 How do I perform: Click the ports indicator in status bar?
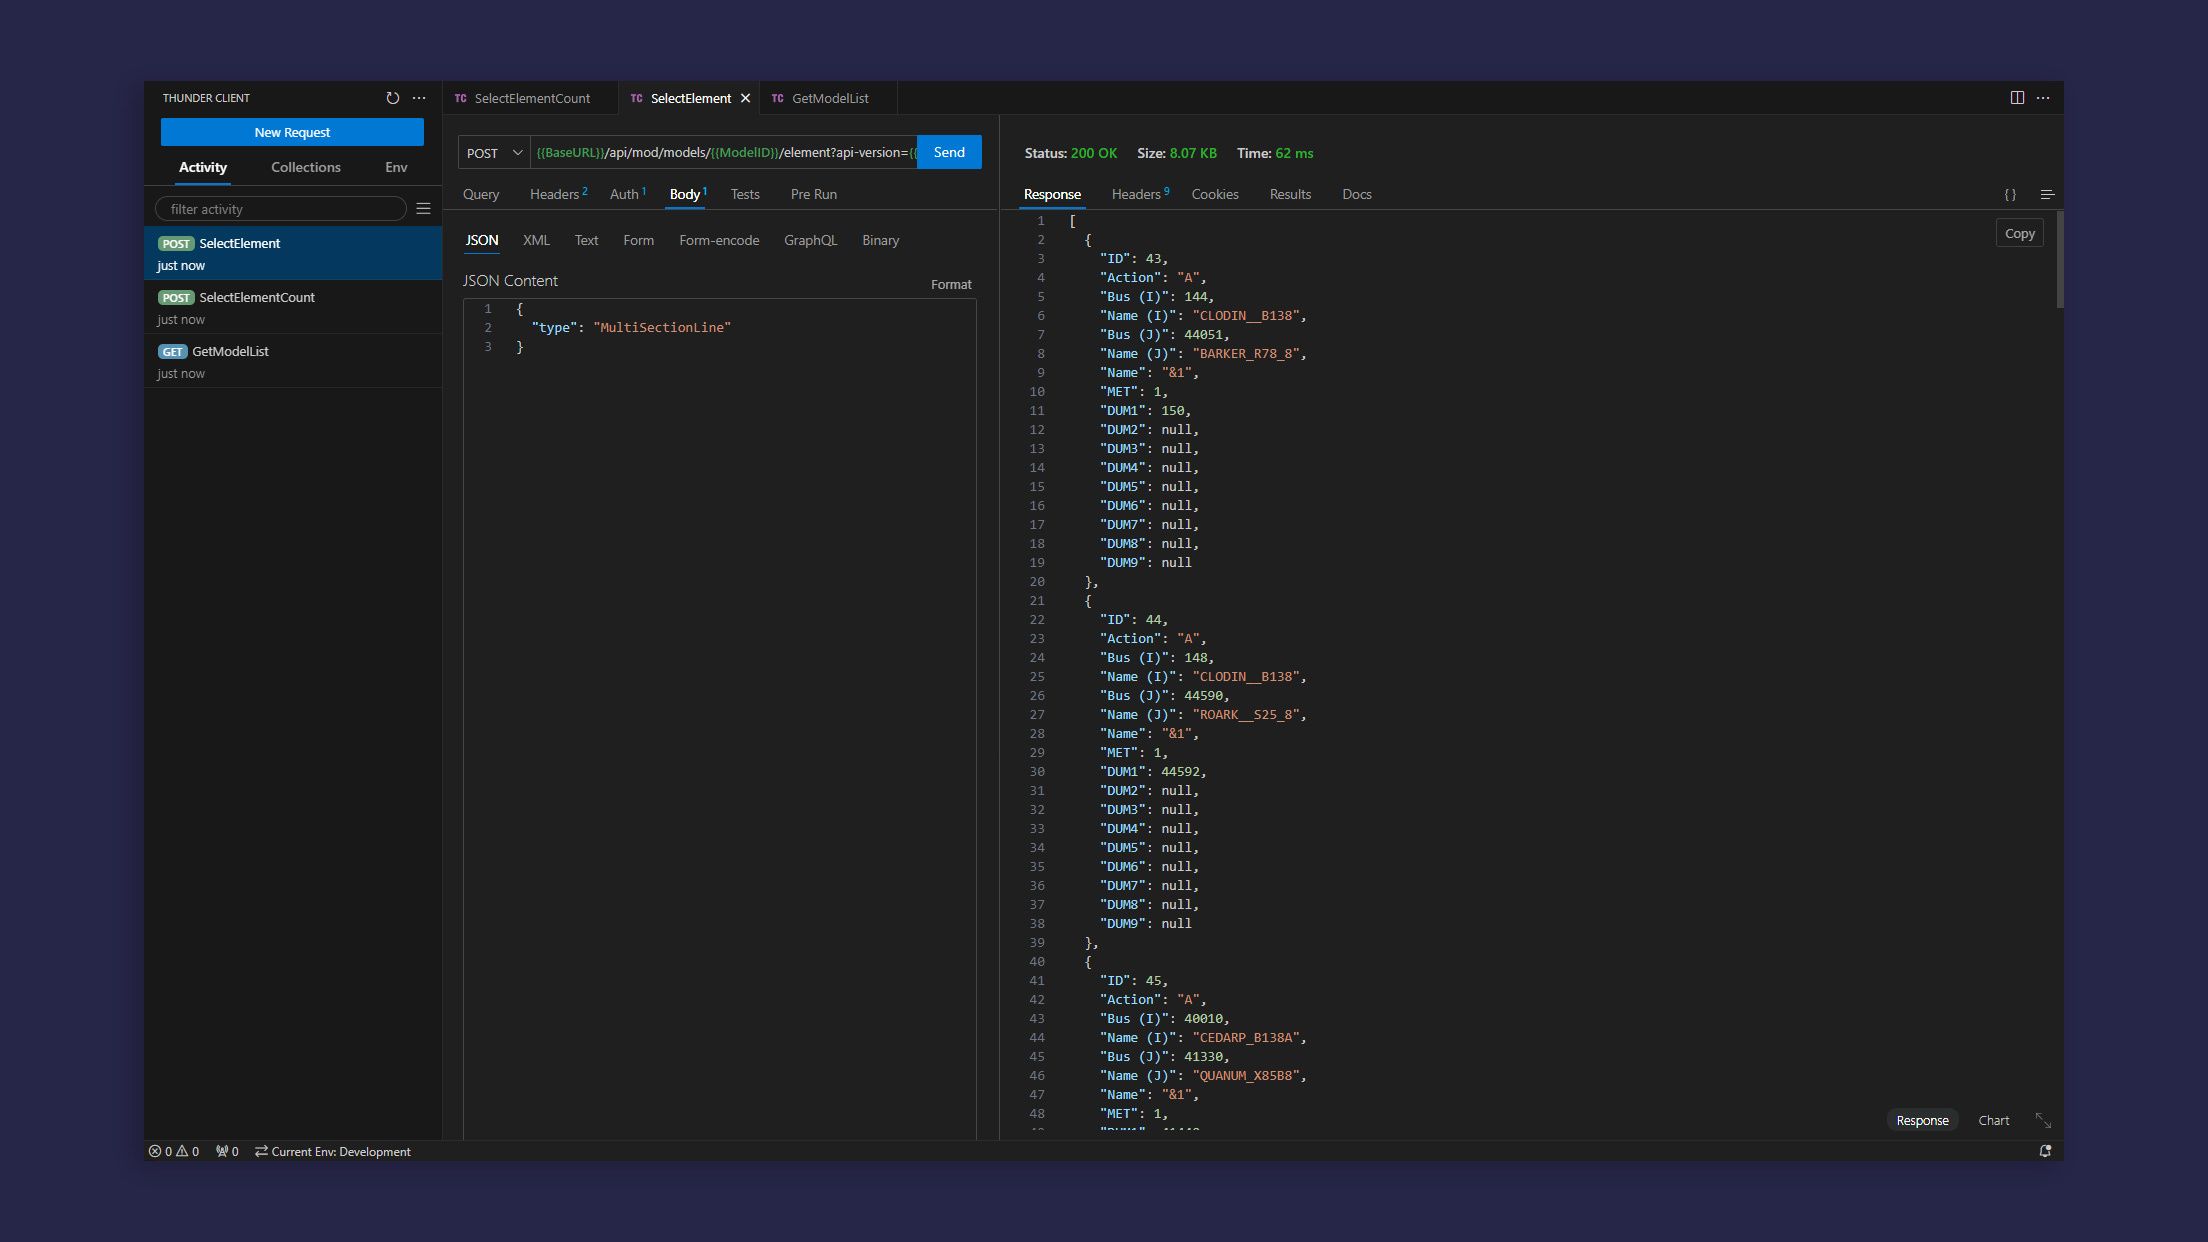[227, 1151]
